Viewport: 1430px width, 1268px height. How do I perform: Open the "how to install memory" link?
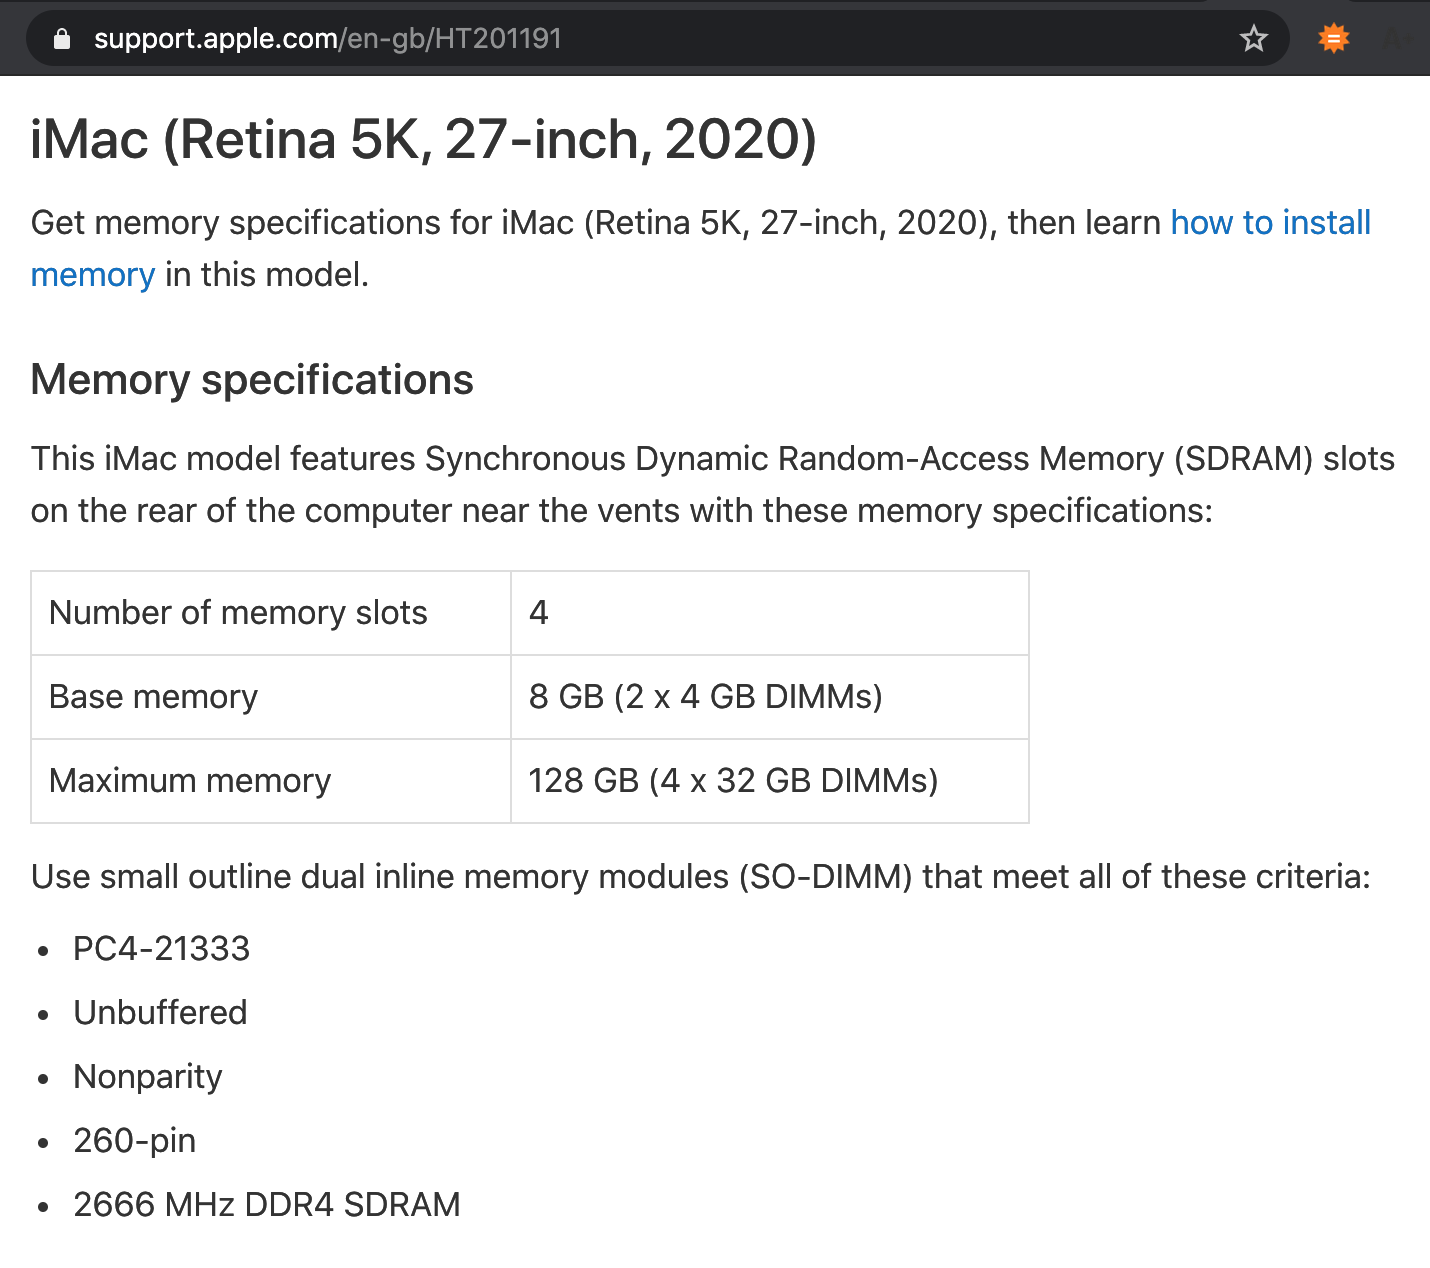pyautogui.click(x=1270, y=223)
